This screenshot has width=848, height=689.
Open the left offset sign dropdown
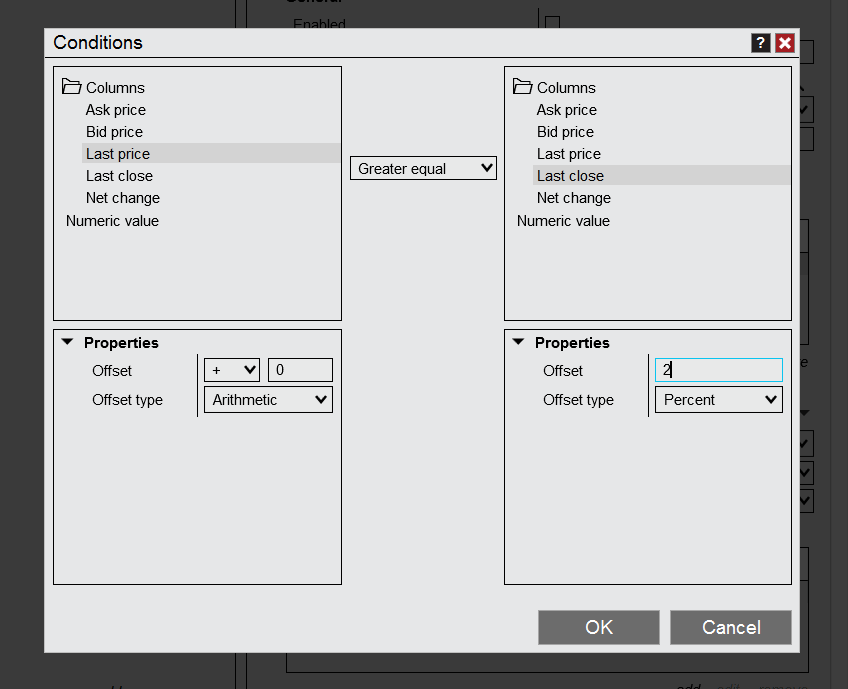click(x=232, y=370)
